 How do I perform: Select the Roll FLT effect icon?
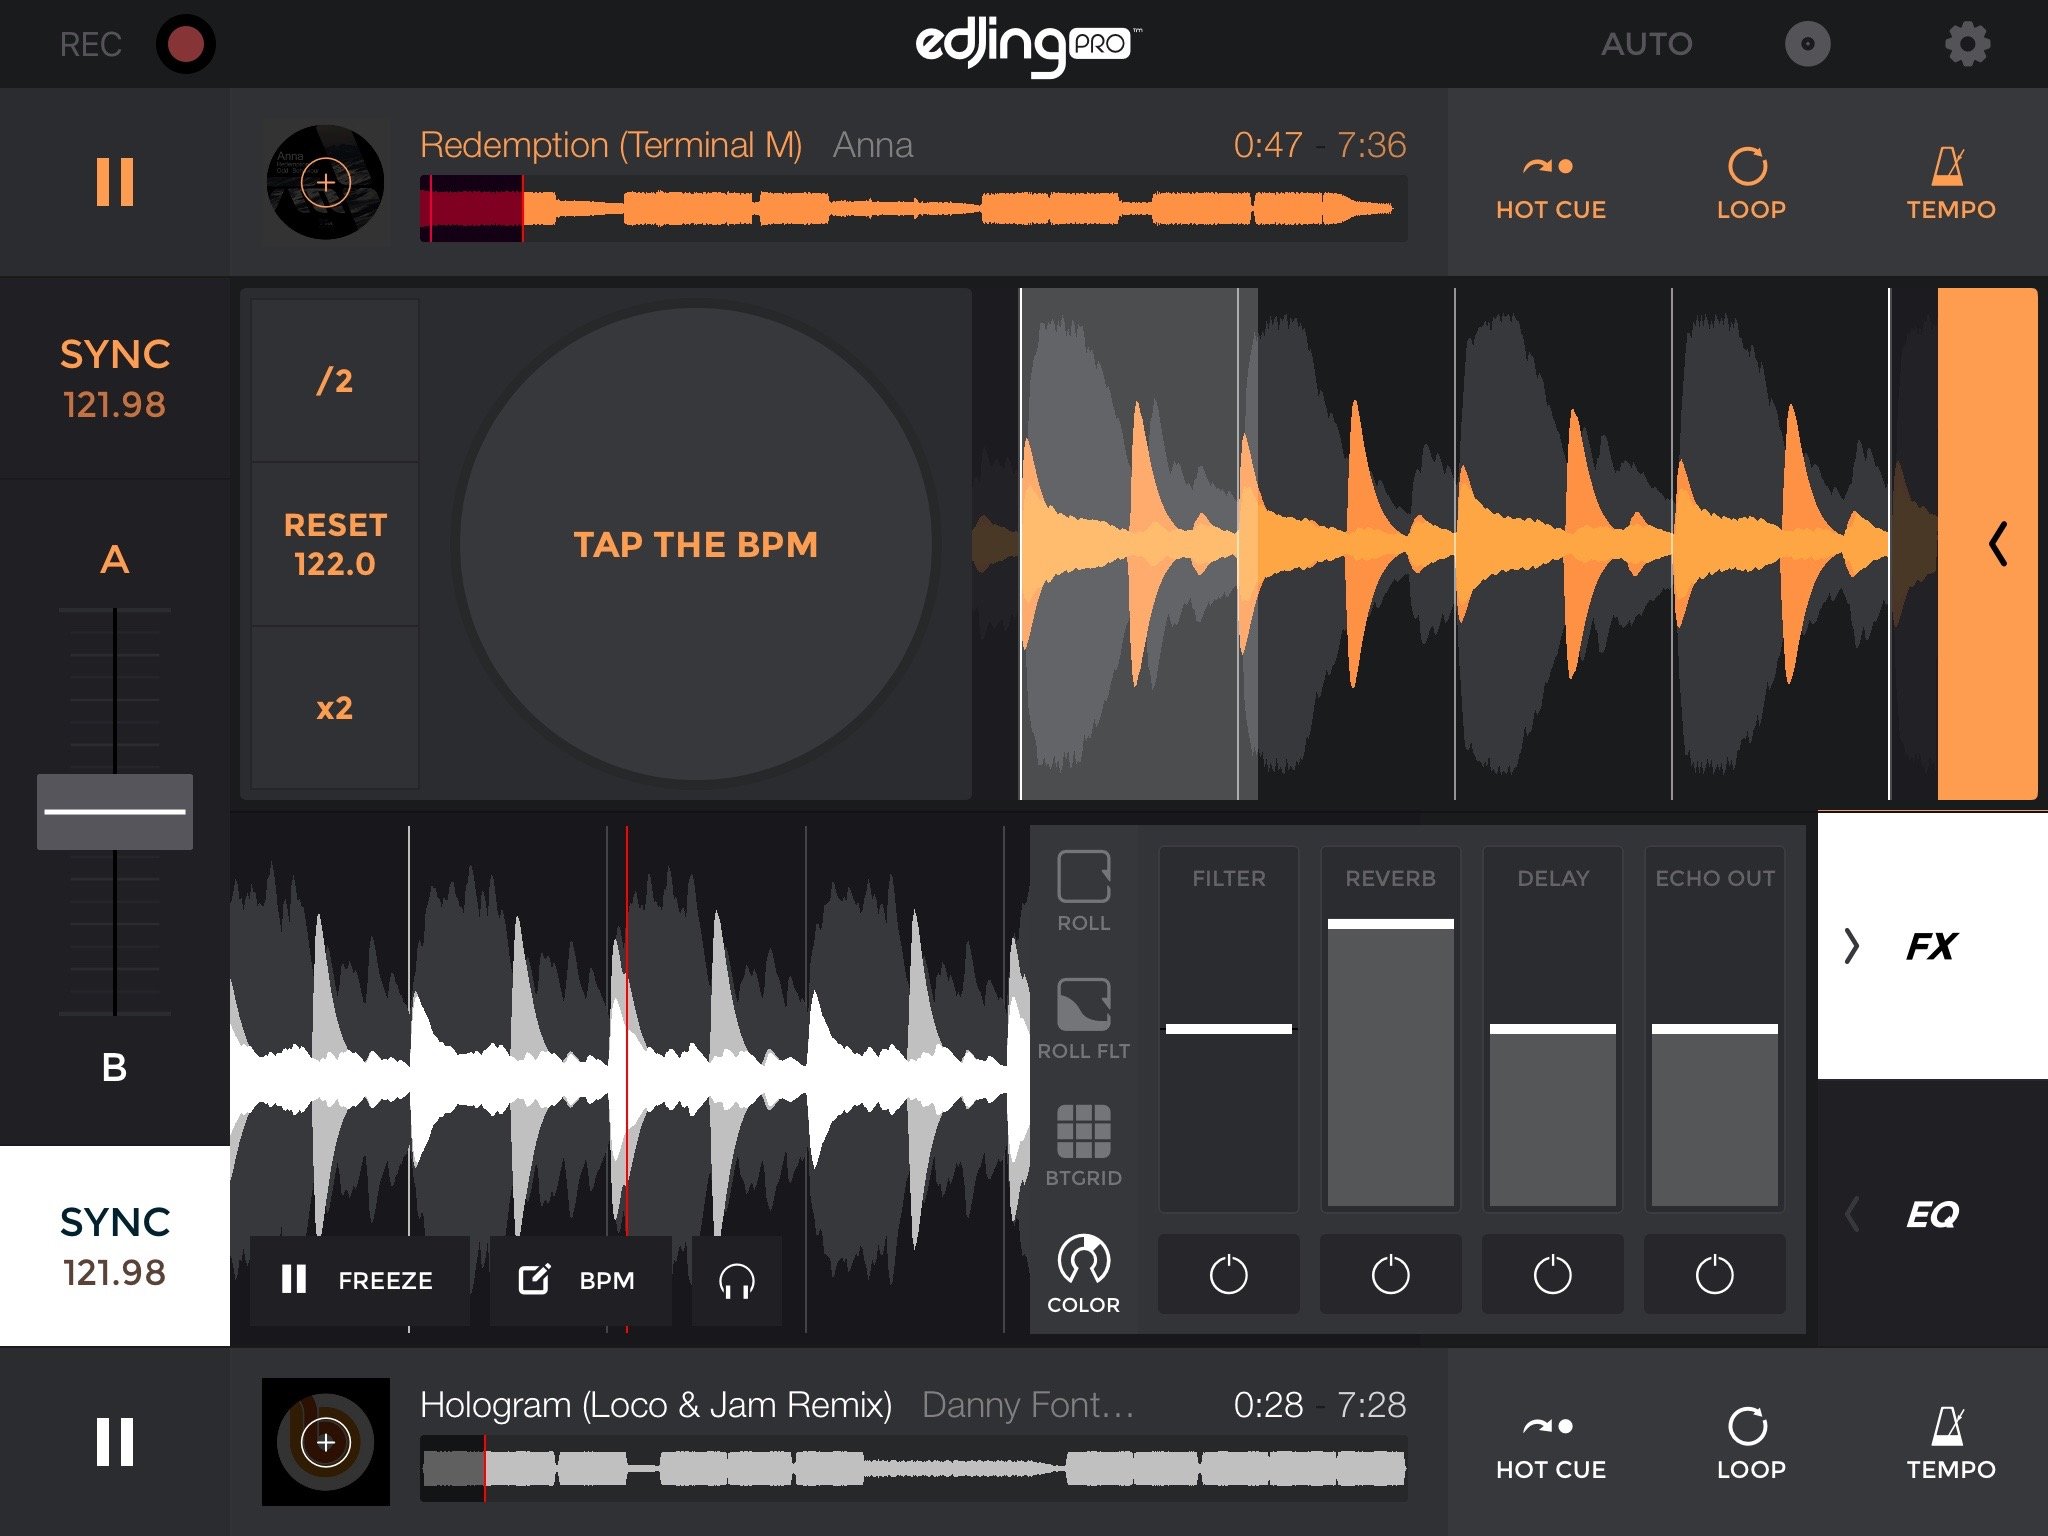pyautogui.click(x=1083, y=1018)
